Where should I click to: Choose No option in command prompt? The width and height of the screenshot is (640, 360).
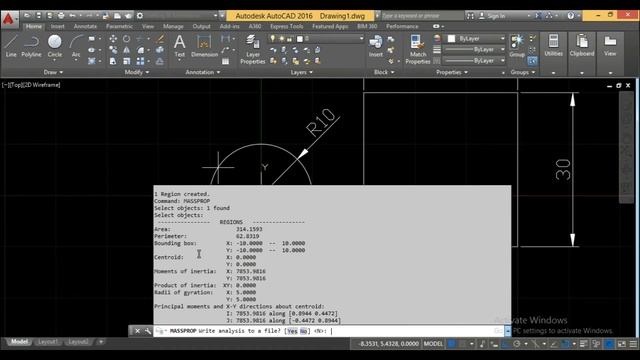click(x=303, y=331)
